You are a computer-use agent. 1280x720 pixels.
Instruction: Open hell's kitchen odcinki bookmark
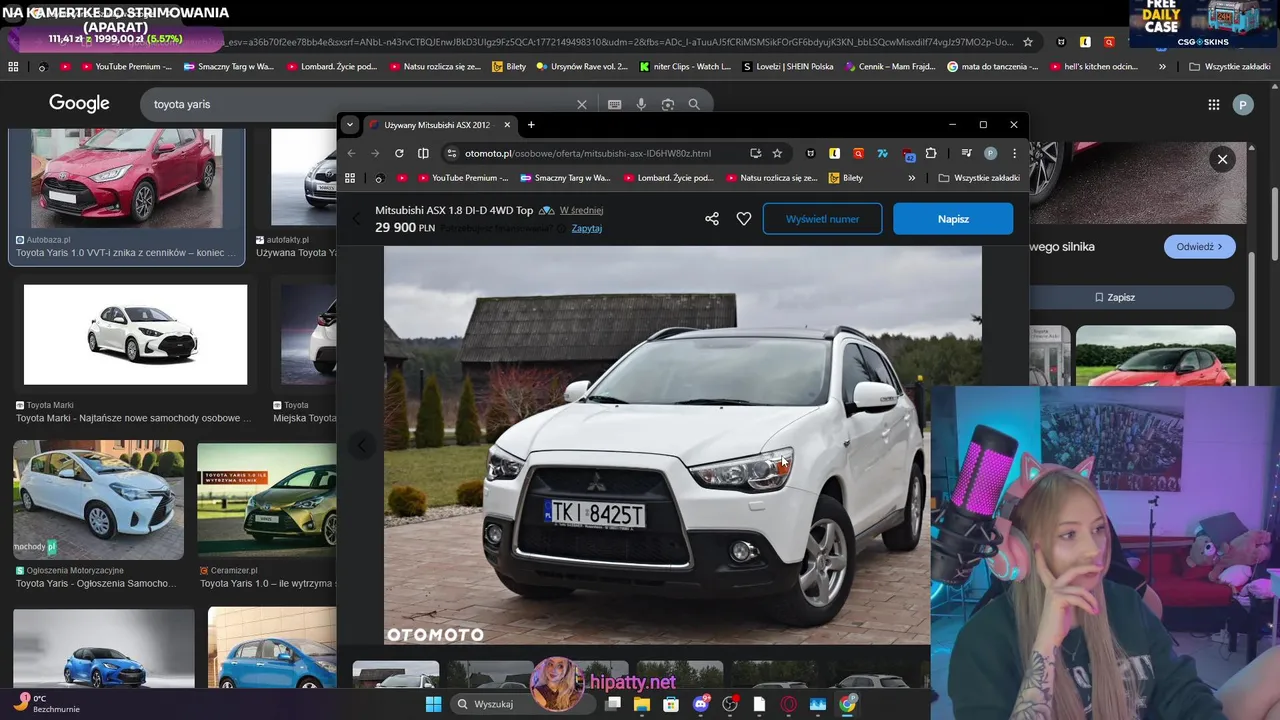tap(1094, 66)
